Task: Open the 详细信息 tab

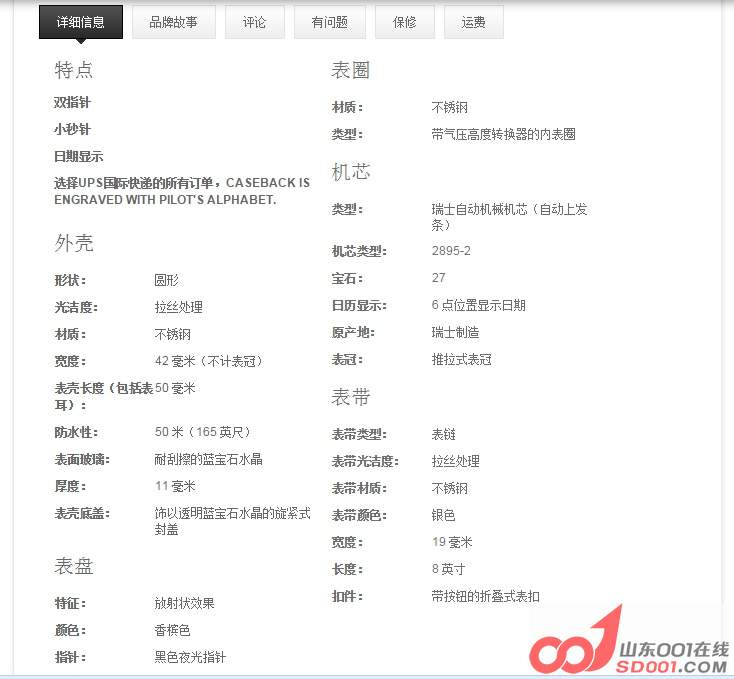Action: tap(81, 22)
